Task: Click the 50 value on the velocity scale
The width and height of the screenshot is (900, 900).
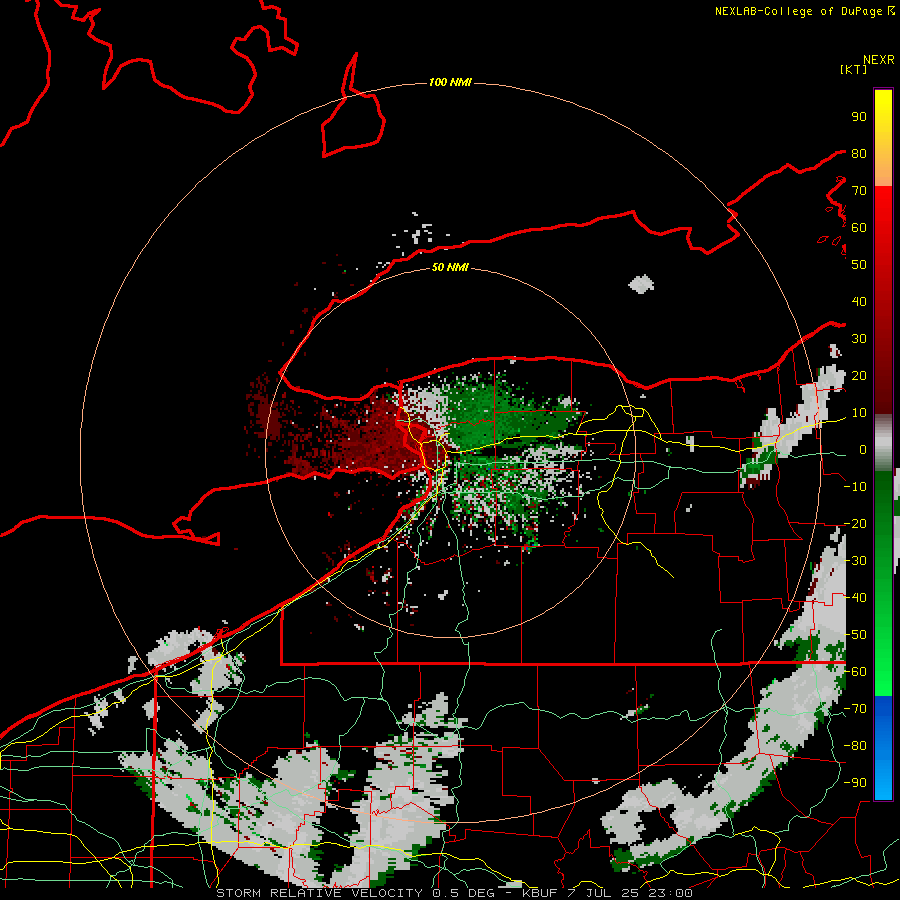Action: [859, 265]
